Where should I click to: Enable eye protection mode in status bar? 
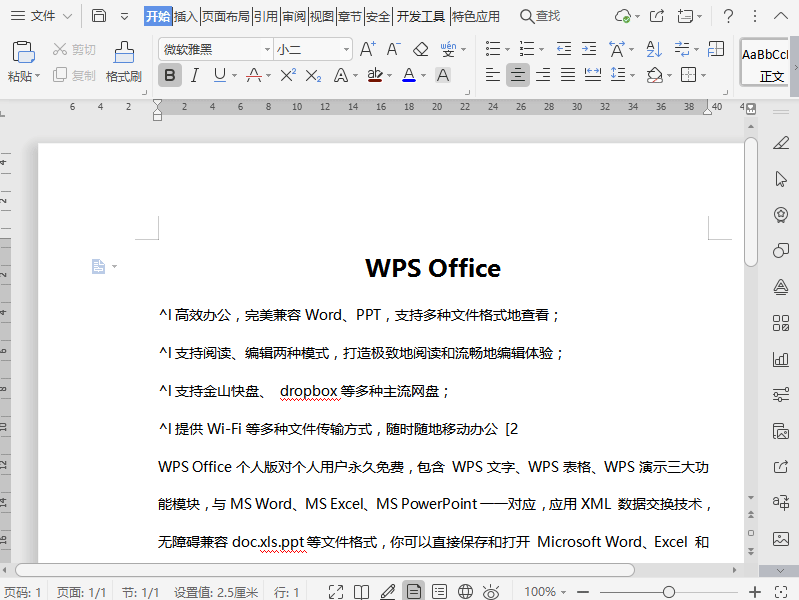pos(491,592)
